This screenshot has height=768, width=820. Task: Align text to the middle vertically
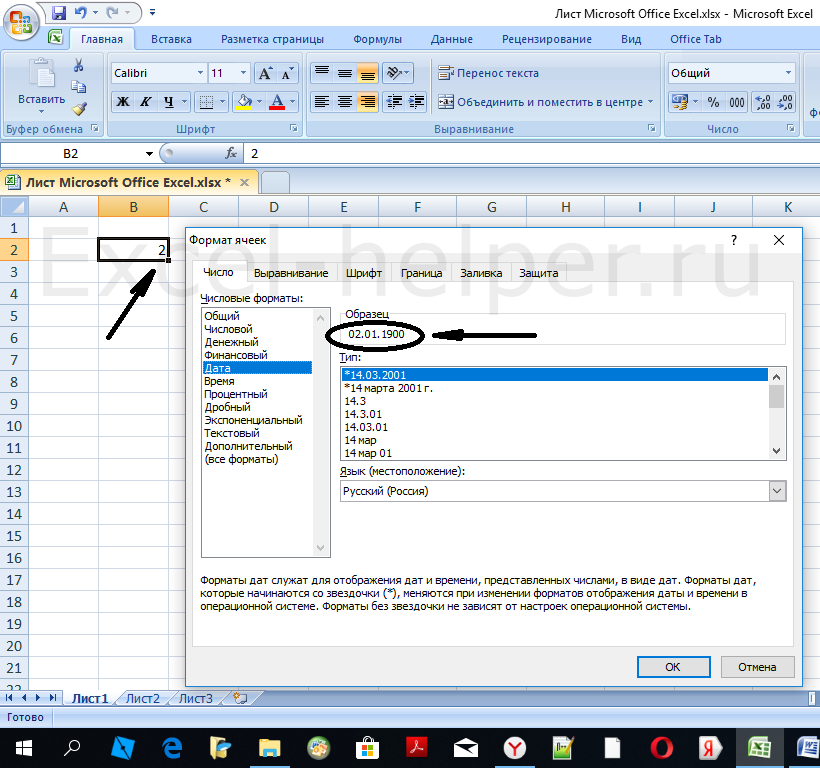[345, 73]
